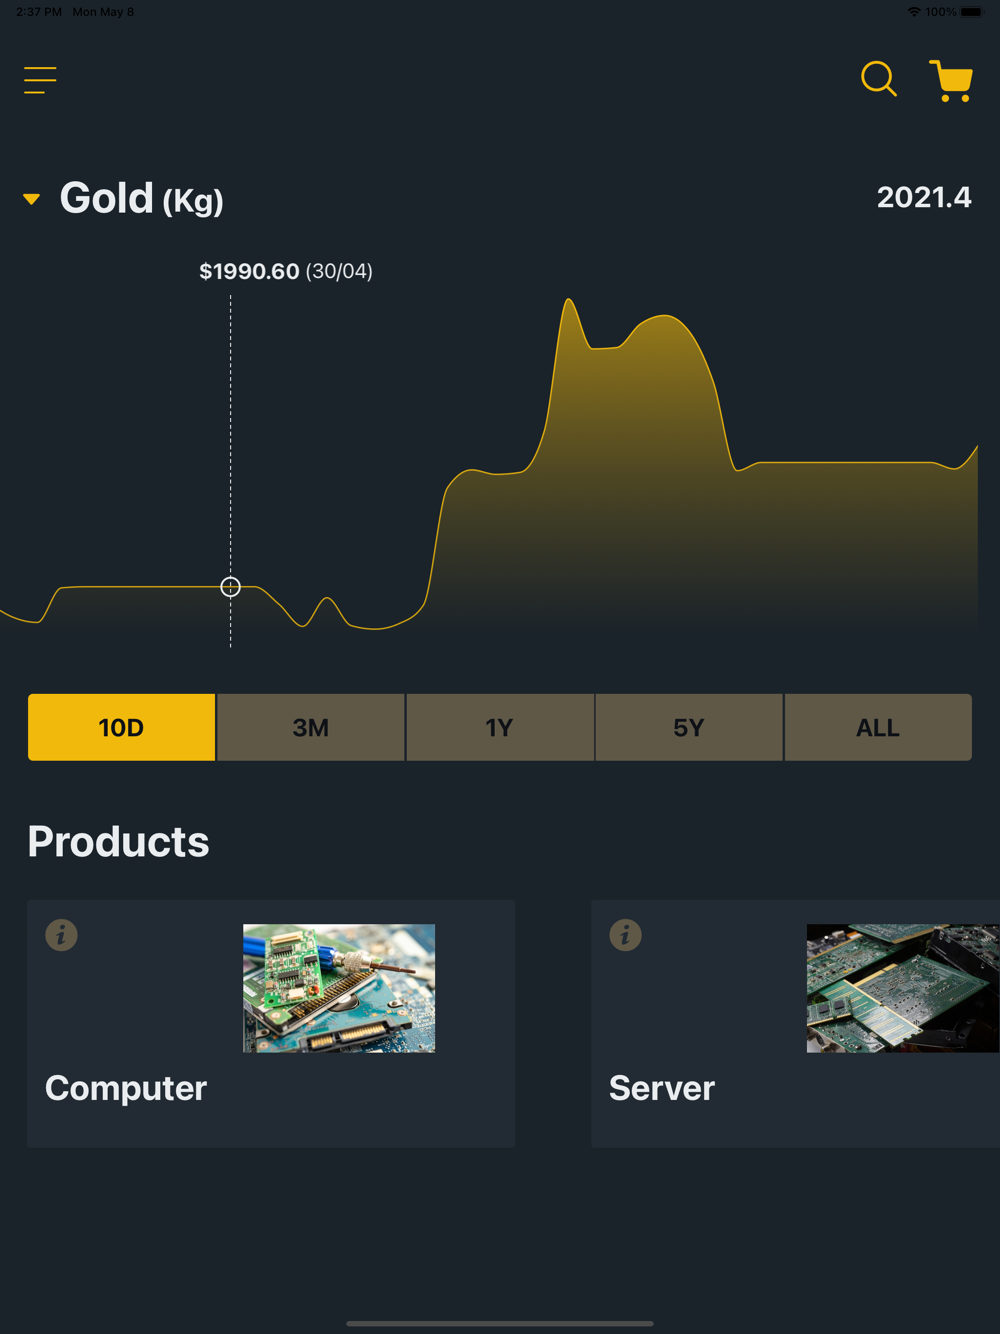Viewport: 1000px width, 1334px height.
Task: Tap the Server product title
Action: (x=662, y=1088)
